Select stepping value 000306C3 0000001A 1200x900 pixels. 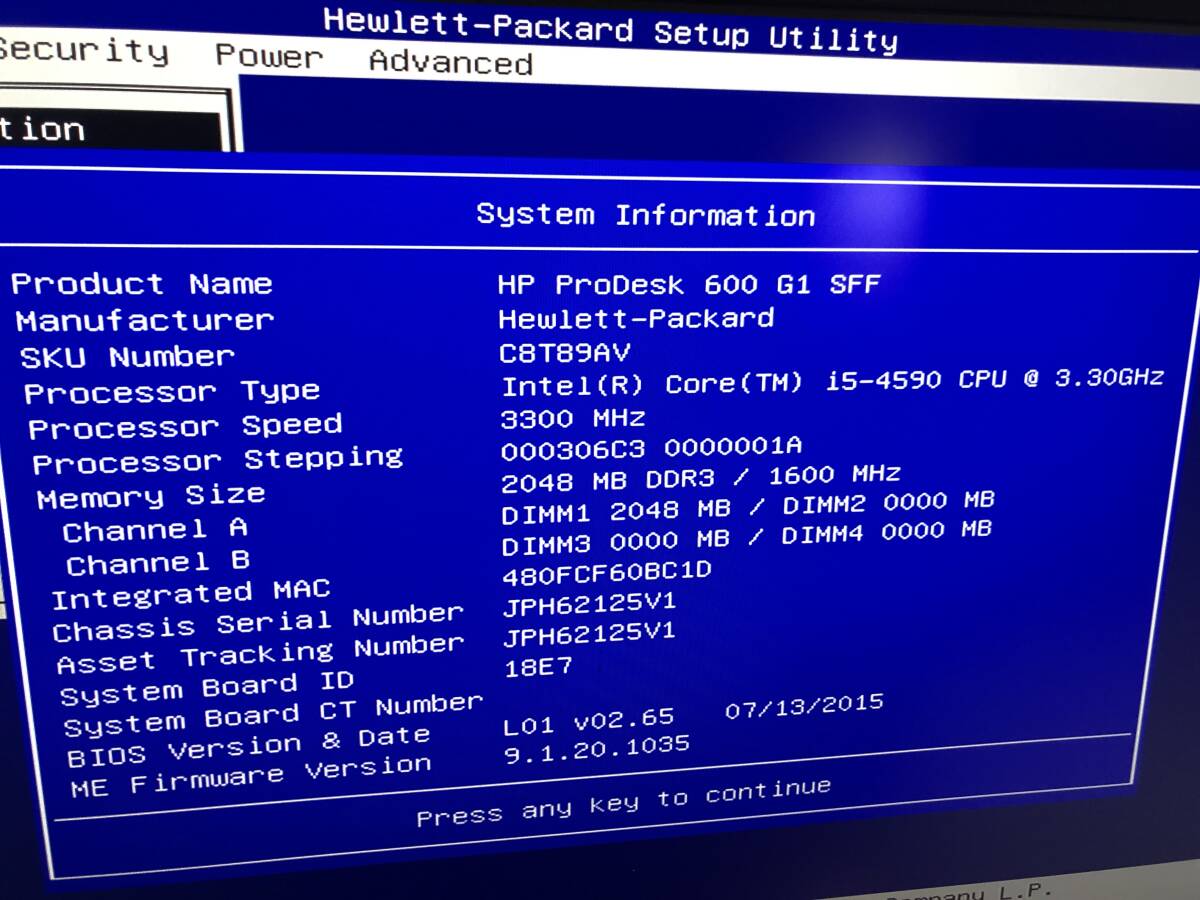(651, 447)
